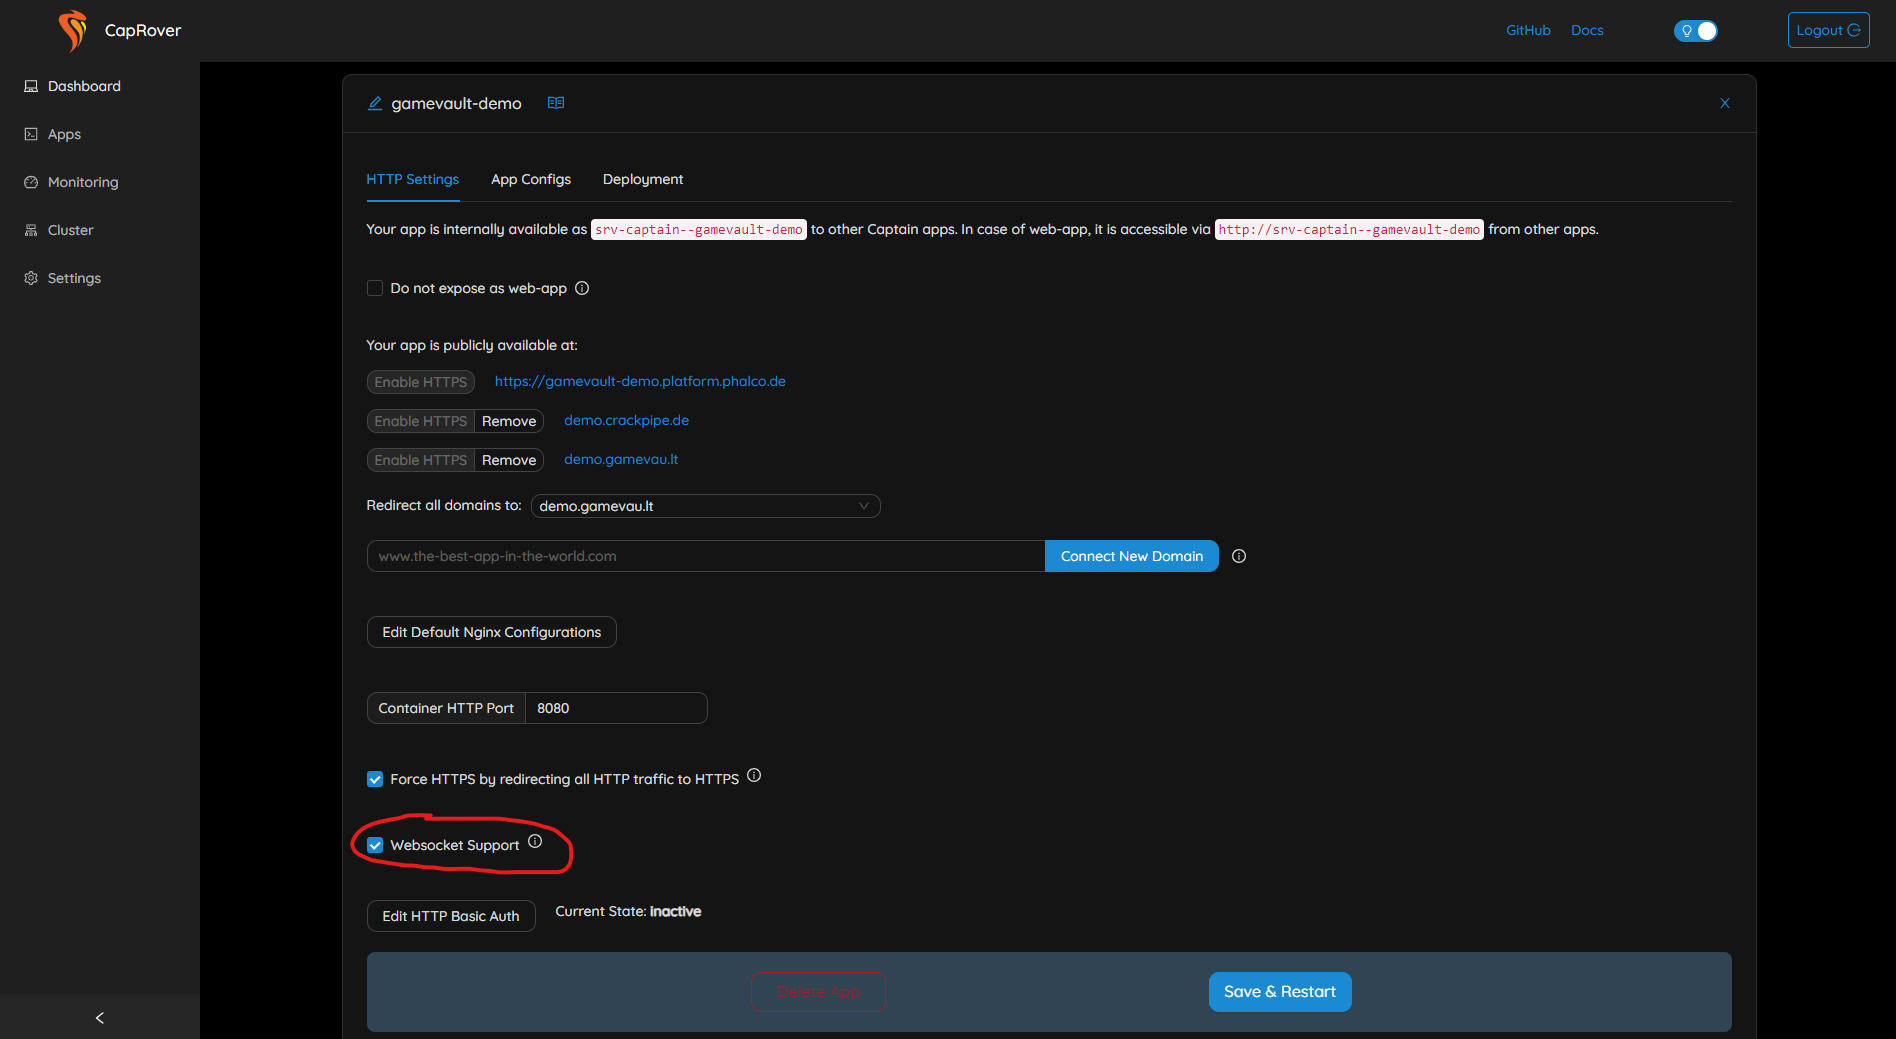Click Save & Restart
The image size is (1896, 1039).
point(1280,992)
